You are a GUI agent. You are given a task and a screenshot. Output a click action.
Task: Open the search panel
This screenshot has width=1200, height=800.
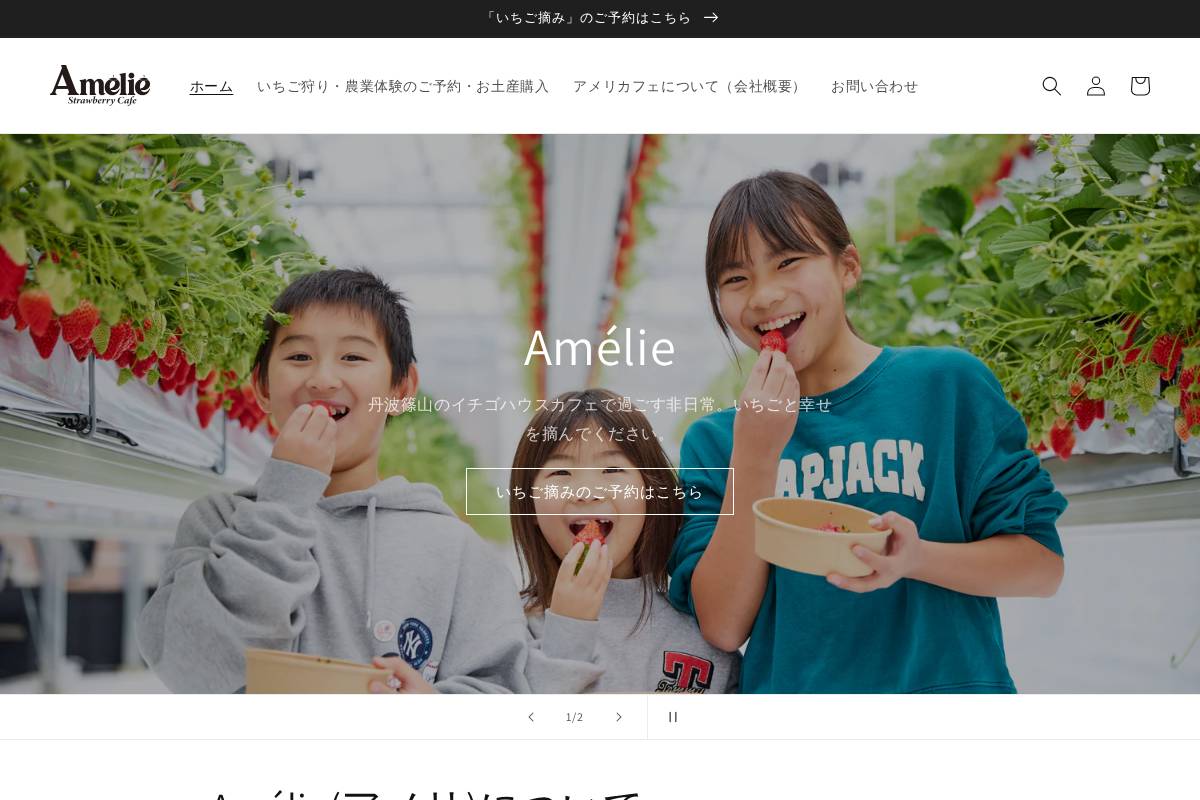click(x=1052, y=86)
